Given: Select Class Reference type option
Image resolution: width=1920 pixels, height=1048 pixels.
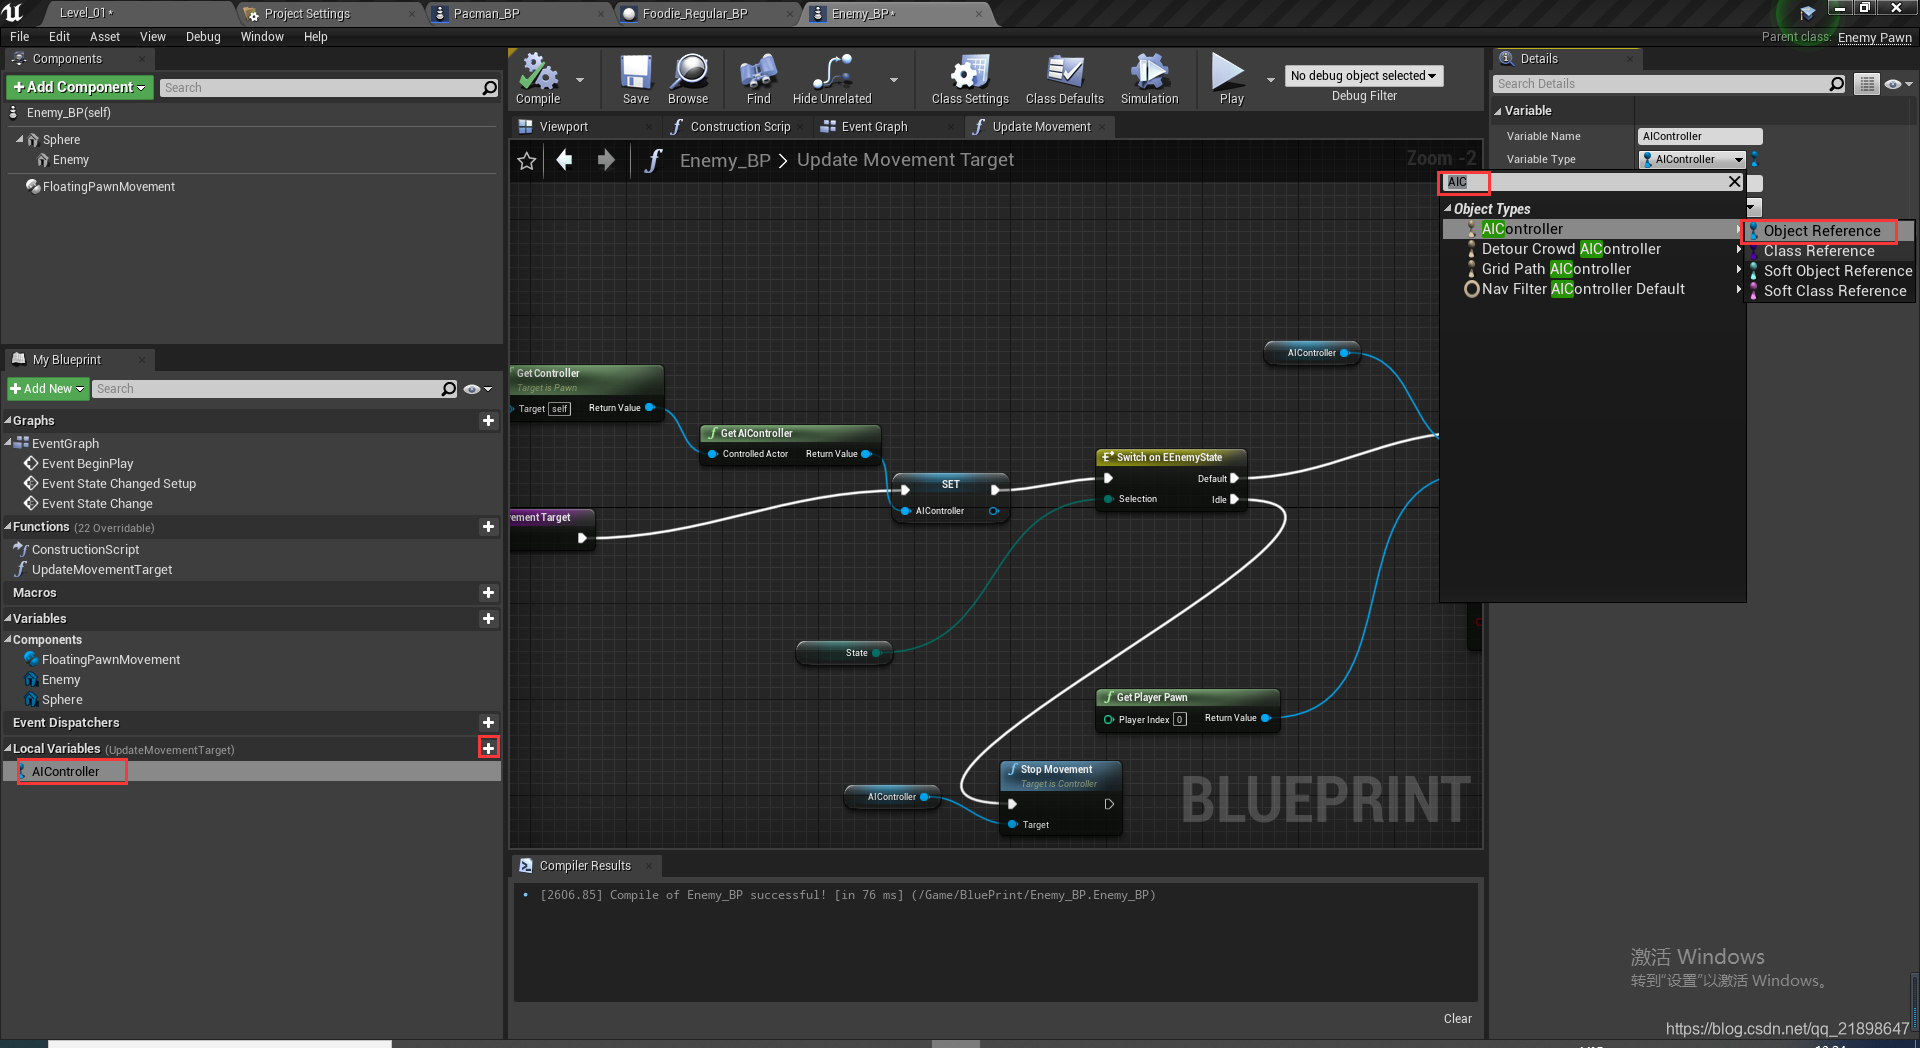Looking at the screenshot, I should coord(1818,251).
